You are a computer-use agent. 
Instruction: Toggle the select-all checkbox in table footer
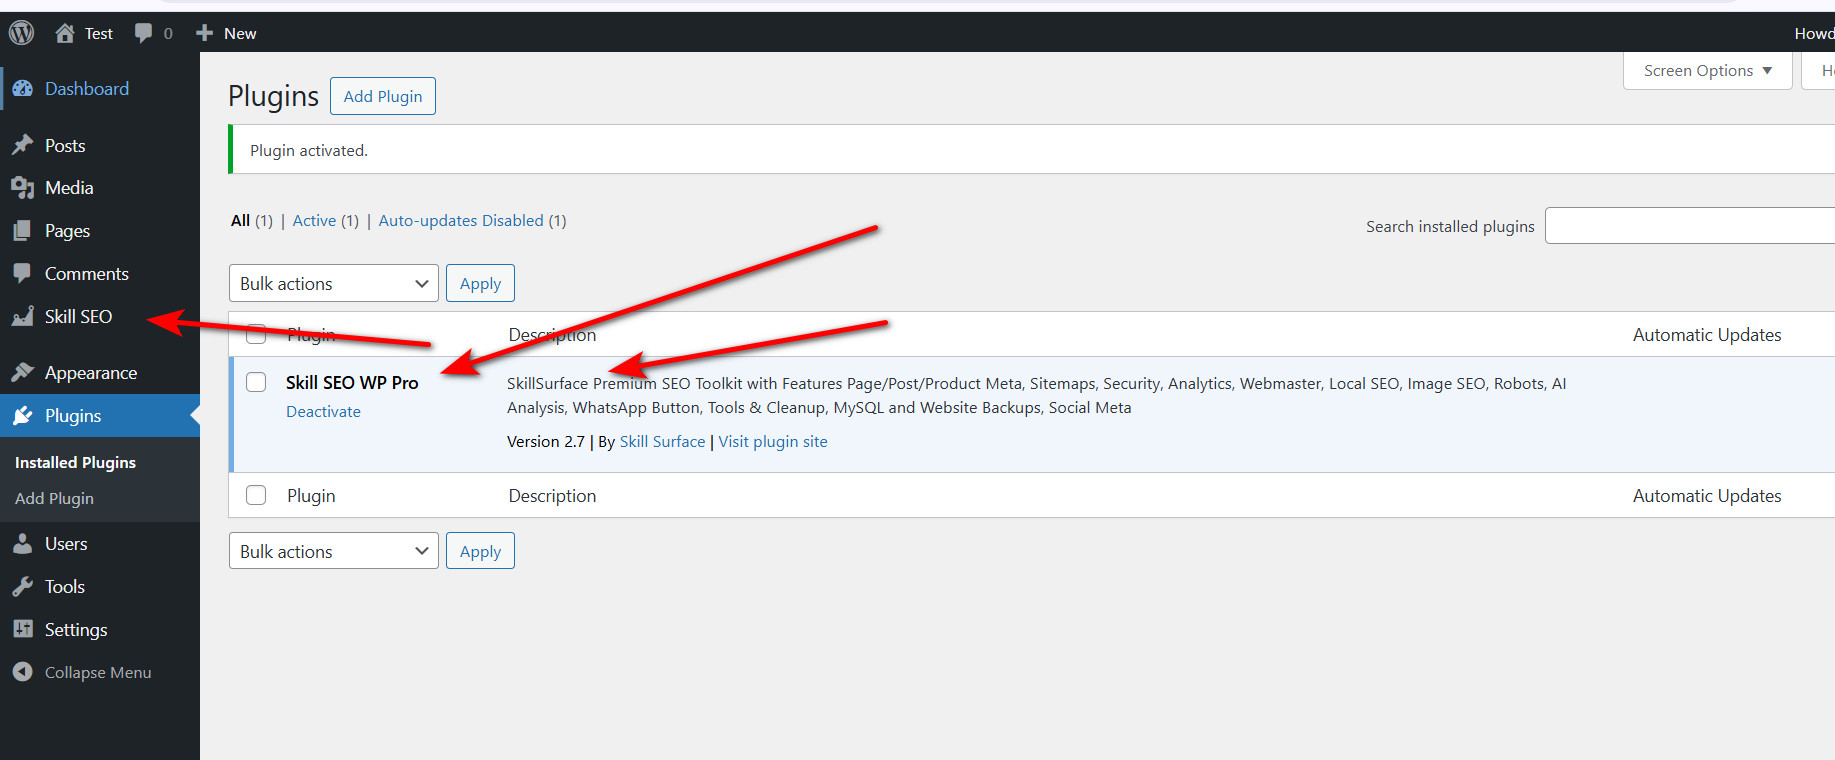click(x=256, y=495)
